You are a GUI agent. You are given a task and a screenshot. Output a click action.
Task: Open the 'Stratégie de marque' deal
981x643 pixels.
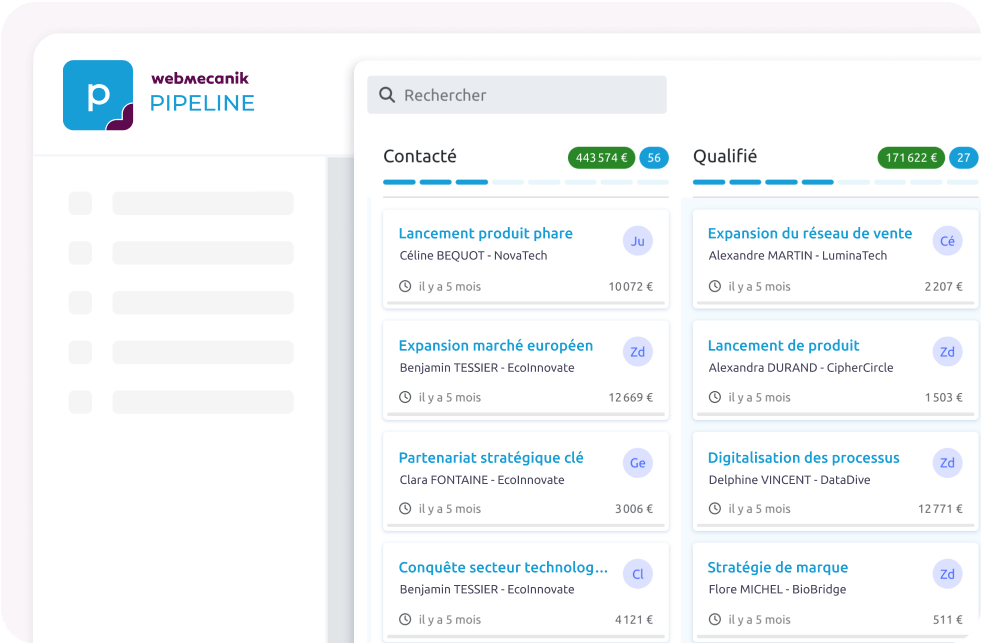pyautogui.click(x=777, y=567)
